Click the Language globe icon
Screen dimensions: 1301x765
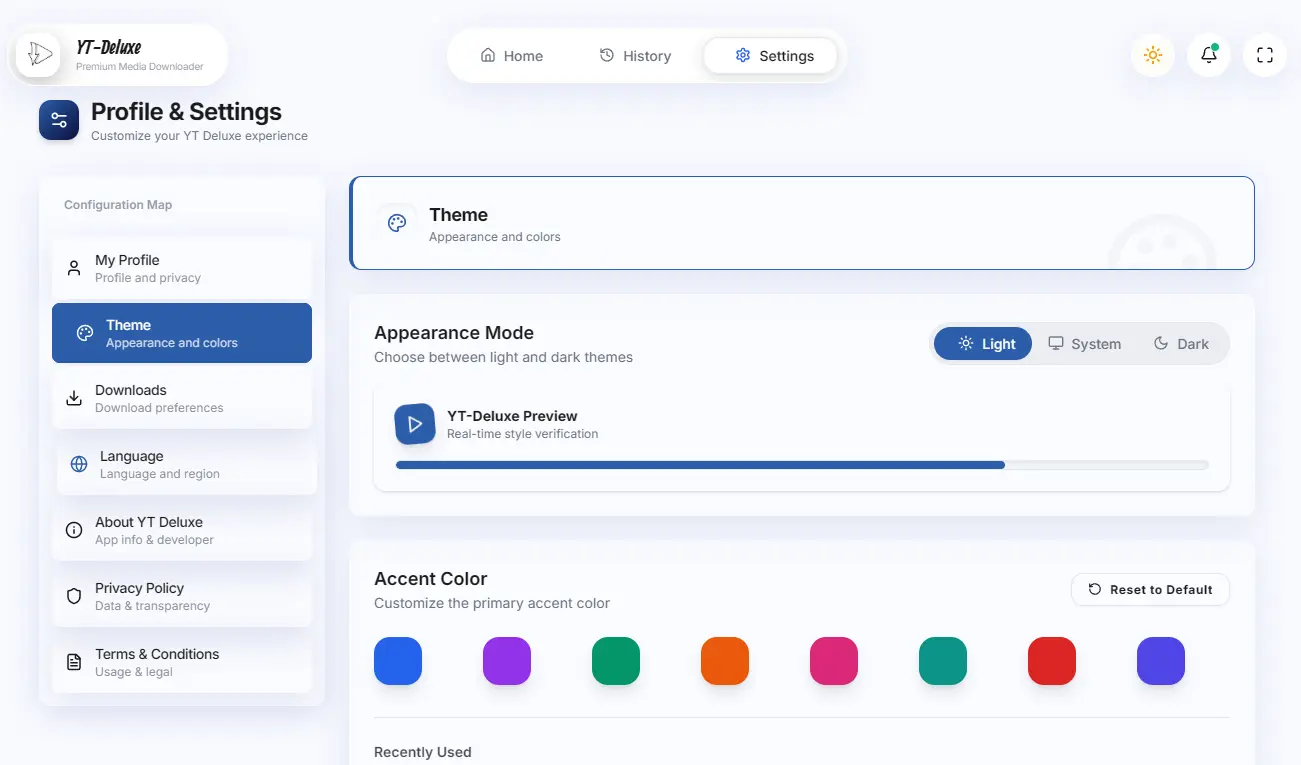(79, 464)
